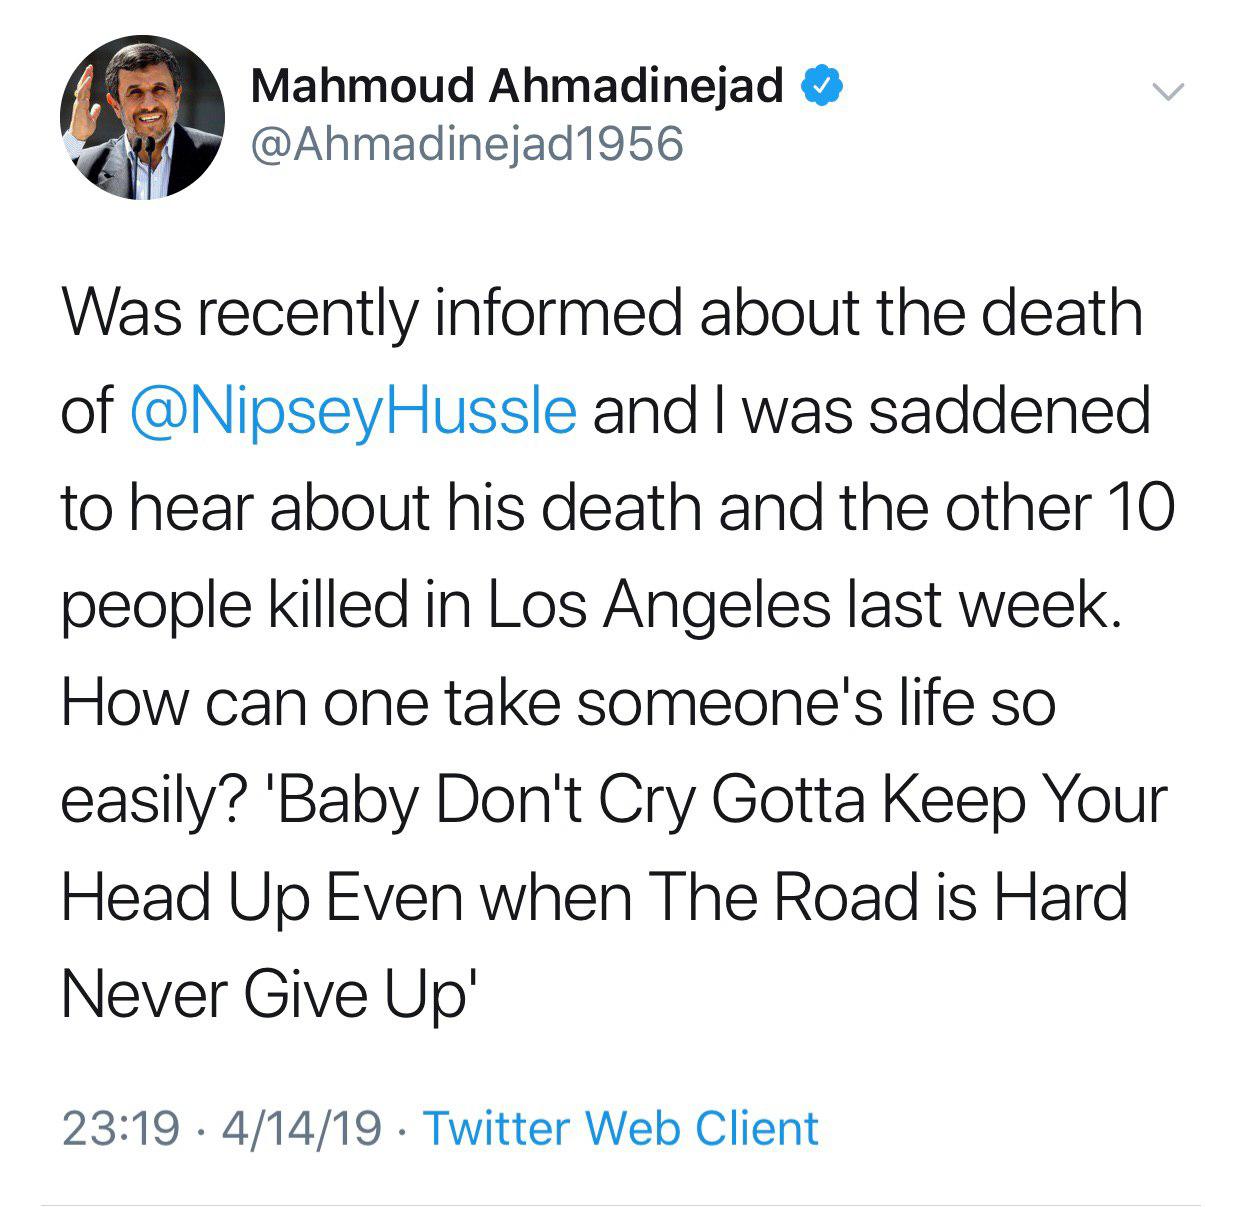Click the 23:19 tweet timestamp

click(121, 1128)
